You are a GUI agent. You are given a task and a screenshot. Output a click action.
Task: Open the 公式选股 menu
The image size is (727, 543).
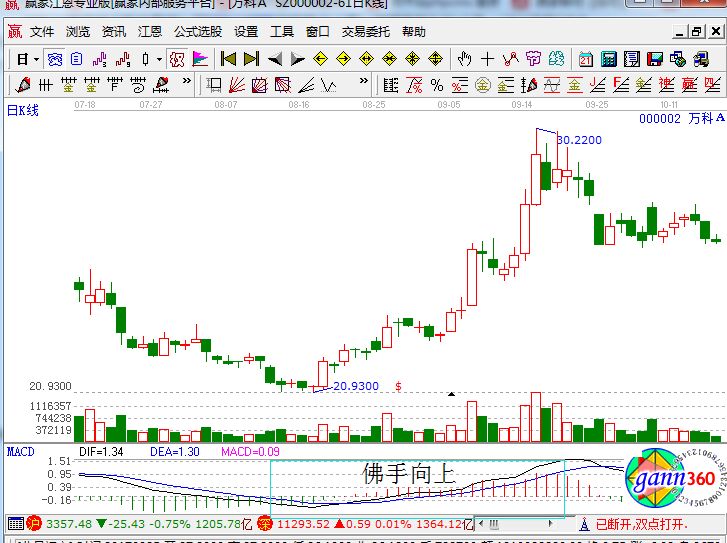[198, 32]
